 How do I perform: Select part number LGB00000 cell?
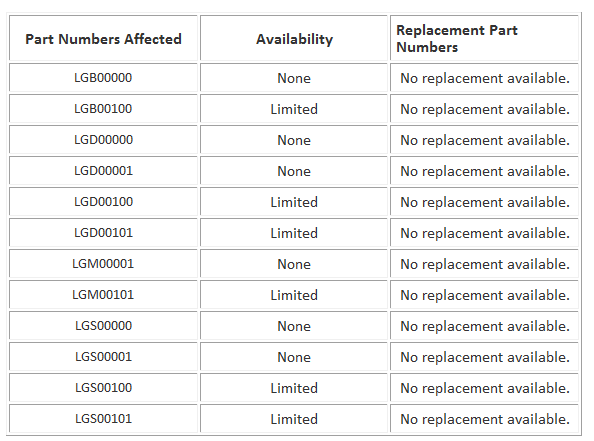point(103,78)
